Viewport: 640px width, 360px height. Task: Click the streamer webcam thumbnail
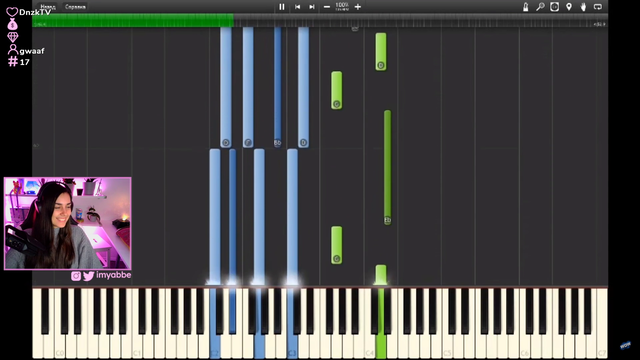click(x=68, y=223)
